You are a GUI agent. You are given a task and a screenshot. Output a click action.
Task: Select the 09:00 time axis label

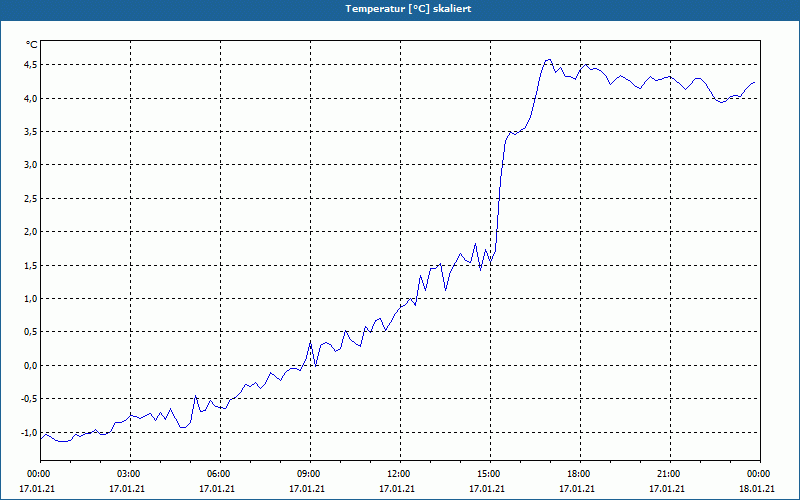pos(310,474)
